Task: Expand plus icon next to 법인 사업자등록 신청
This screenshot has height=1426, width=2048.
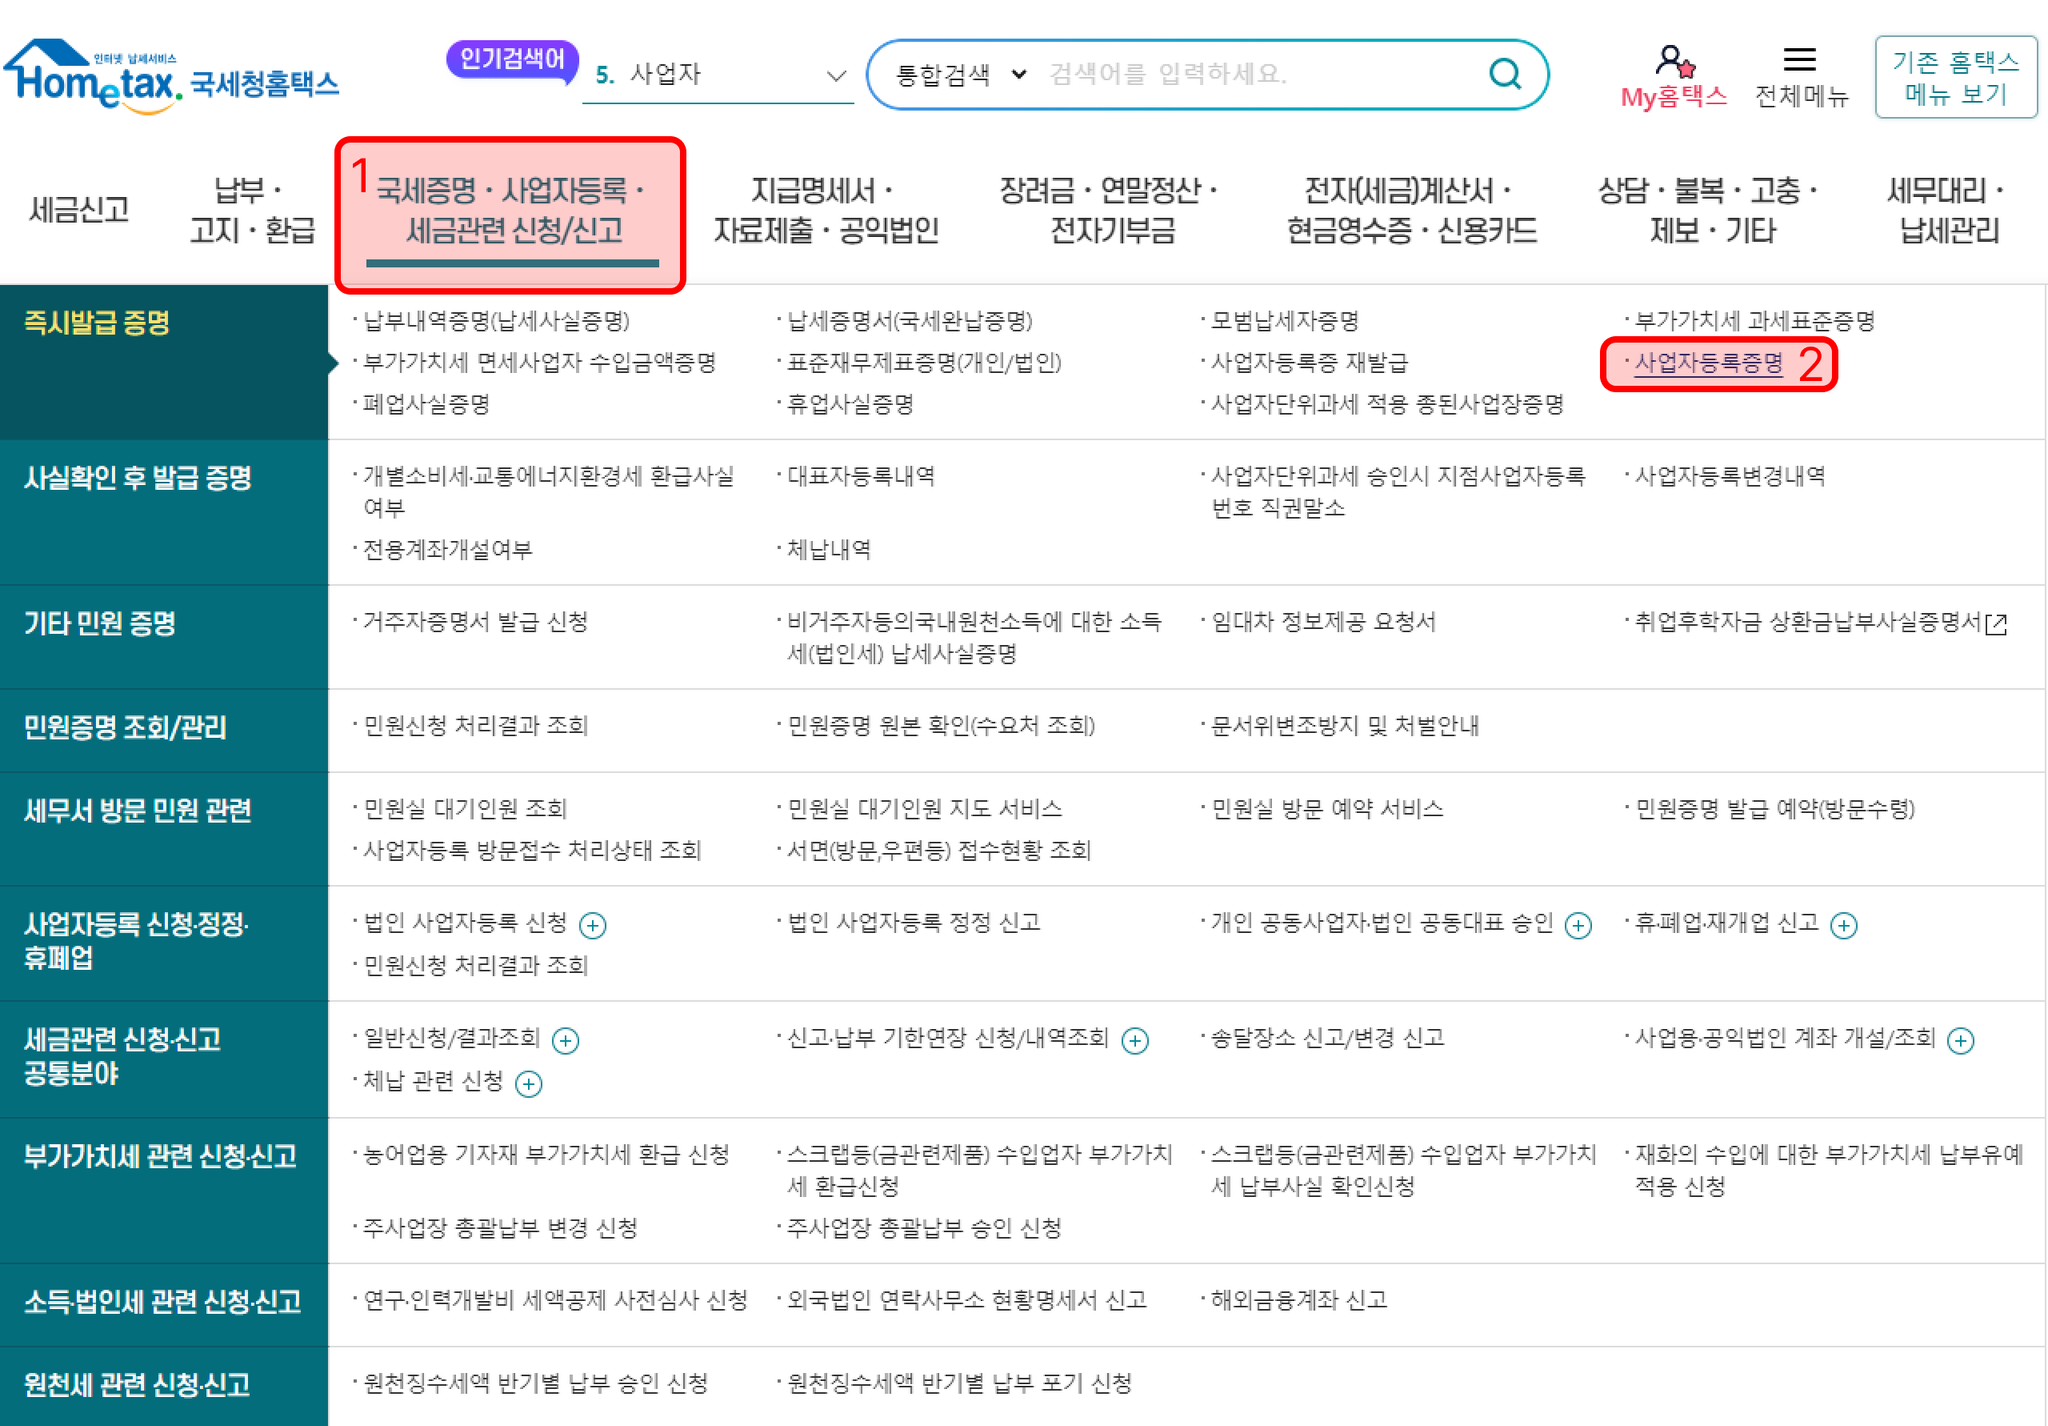Action: (x=593, y=925)
